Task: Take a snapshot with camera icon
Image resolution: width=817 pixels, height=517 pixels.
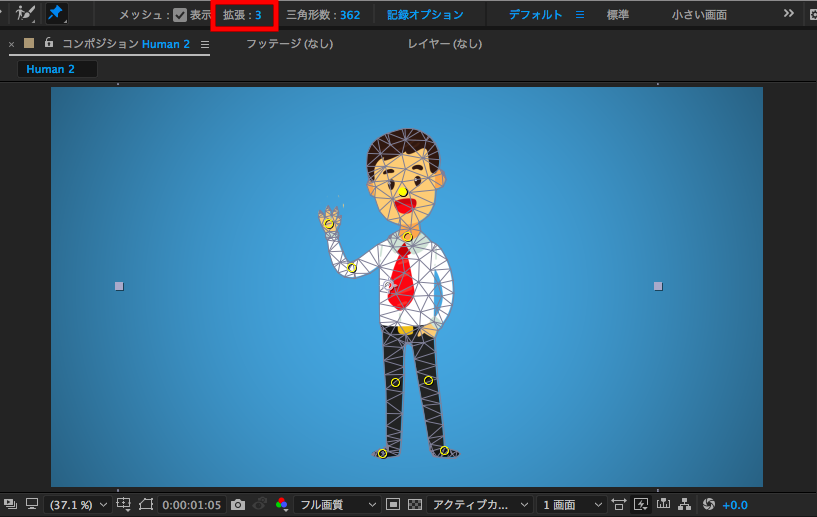Action: pos(238,504)
